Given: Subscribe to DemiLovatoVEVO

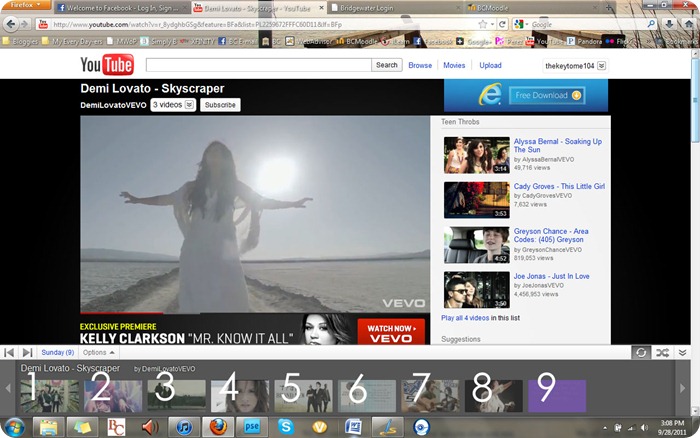Looking at the screenshot, I should click(x=220, y=104).
